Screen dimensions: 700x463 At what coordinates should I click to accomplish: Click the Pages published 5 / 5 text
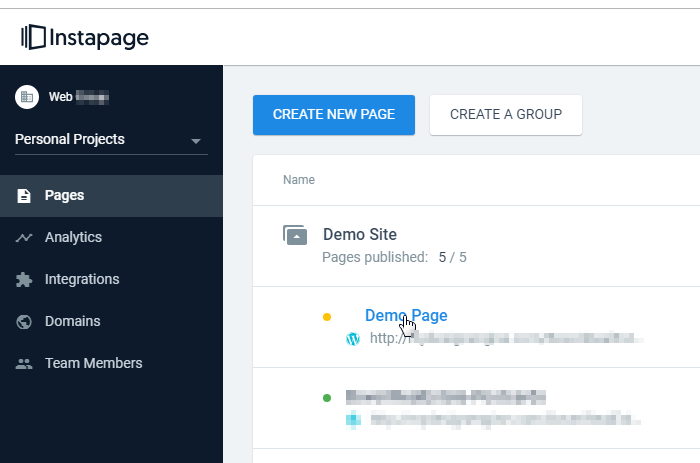pyautogui.click(x=394, y=257)
